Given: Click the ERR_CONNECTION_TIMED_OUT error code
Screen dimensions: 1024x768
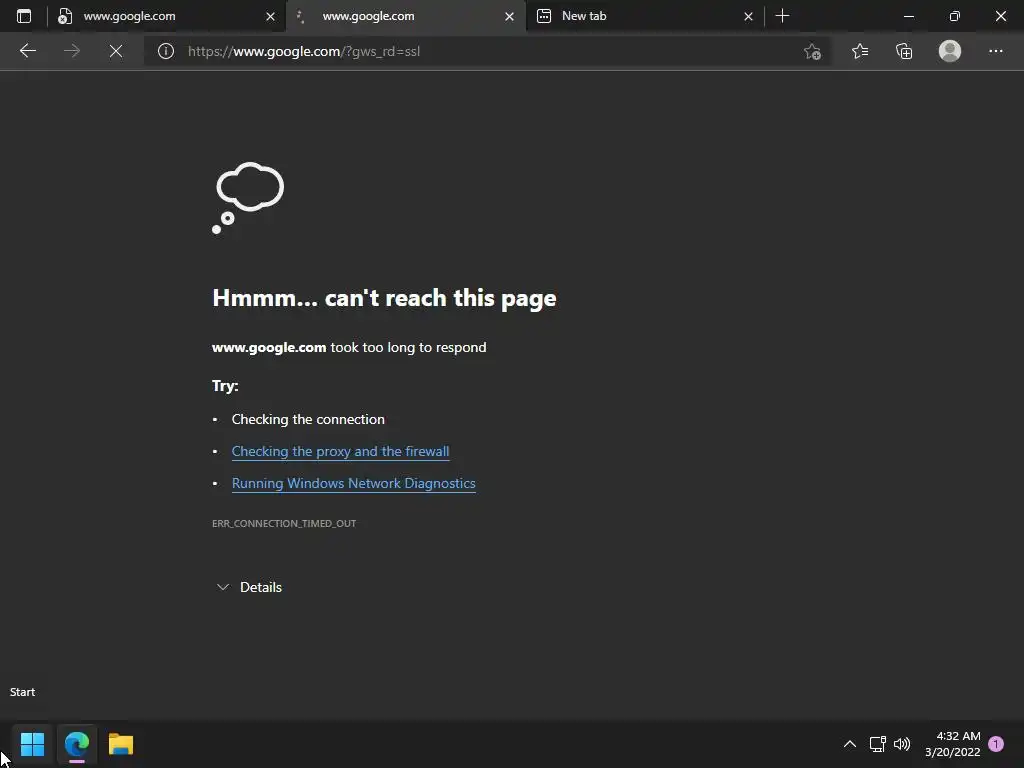Looking at the screenshot, I should click(284, 523).
